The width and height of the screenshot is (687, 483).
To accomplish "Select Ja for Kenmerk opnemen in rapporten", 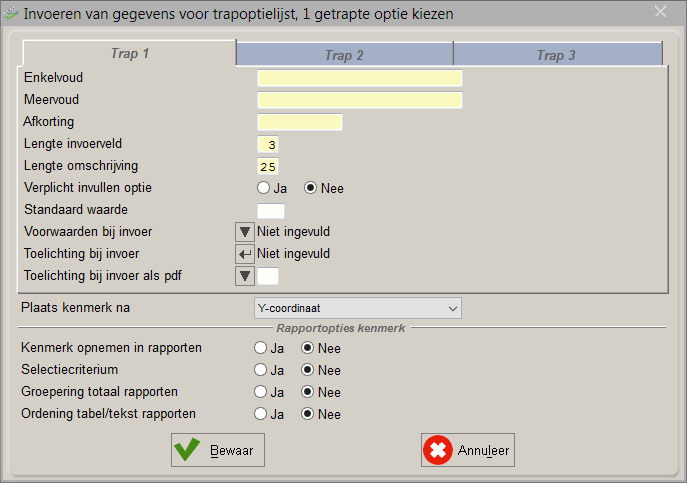I will coord(260,348).
